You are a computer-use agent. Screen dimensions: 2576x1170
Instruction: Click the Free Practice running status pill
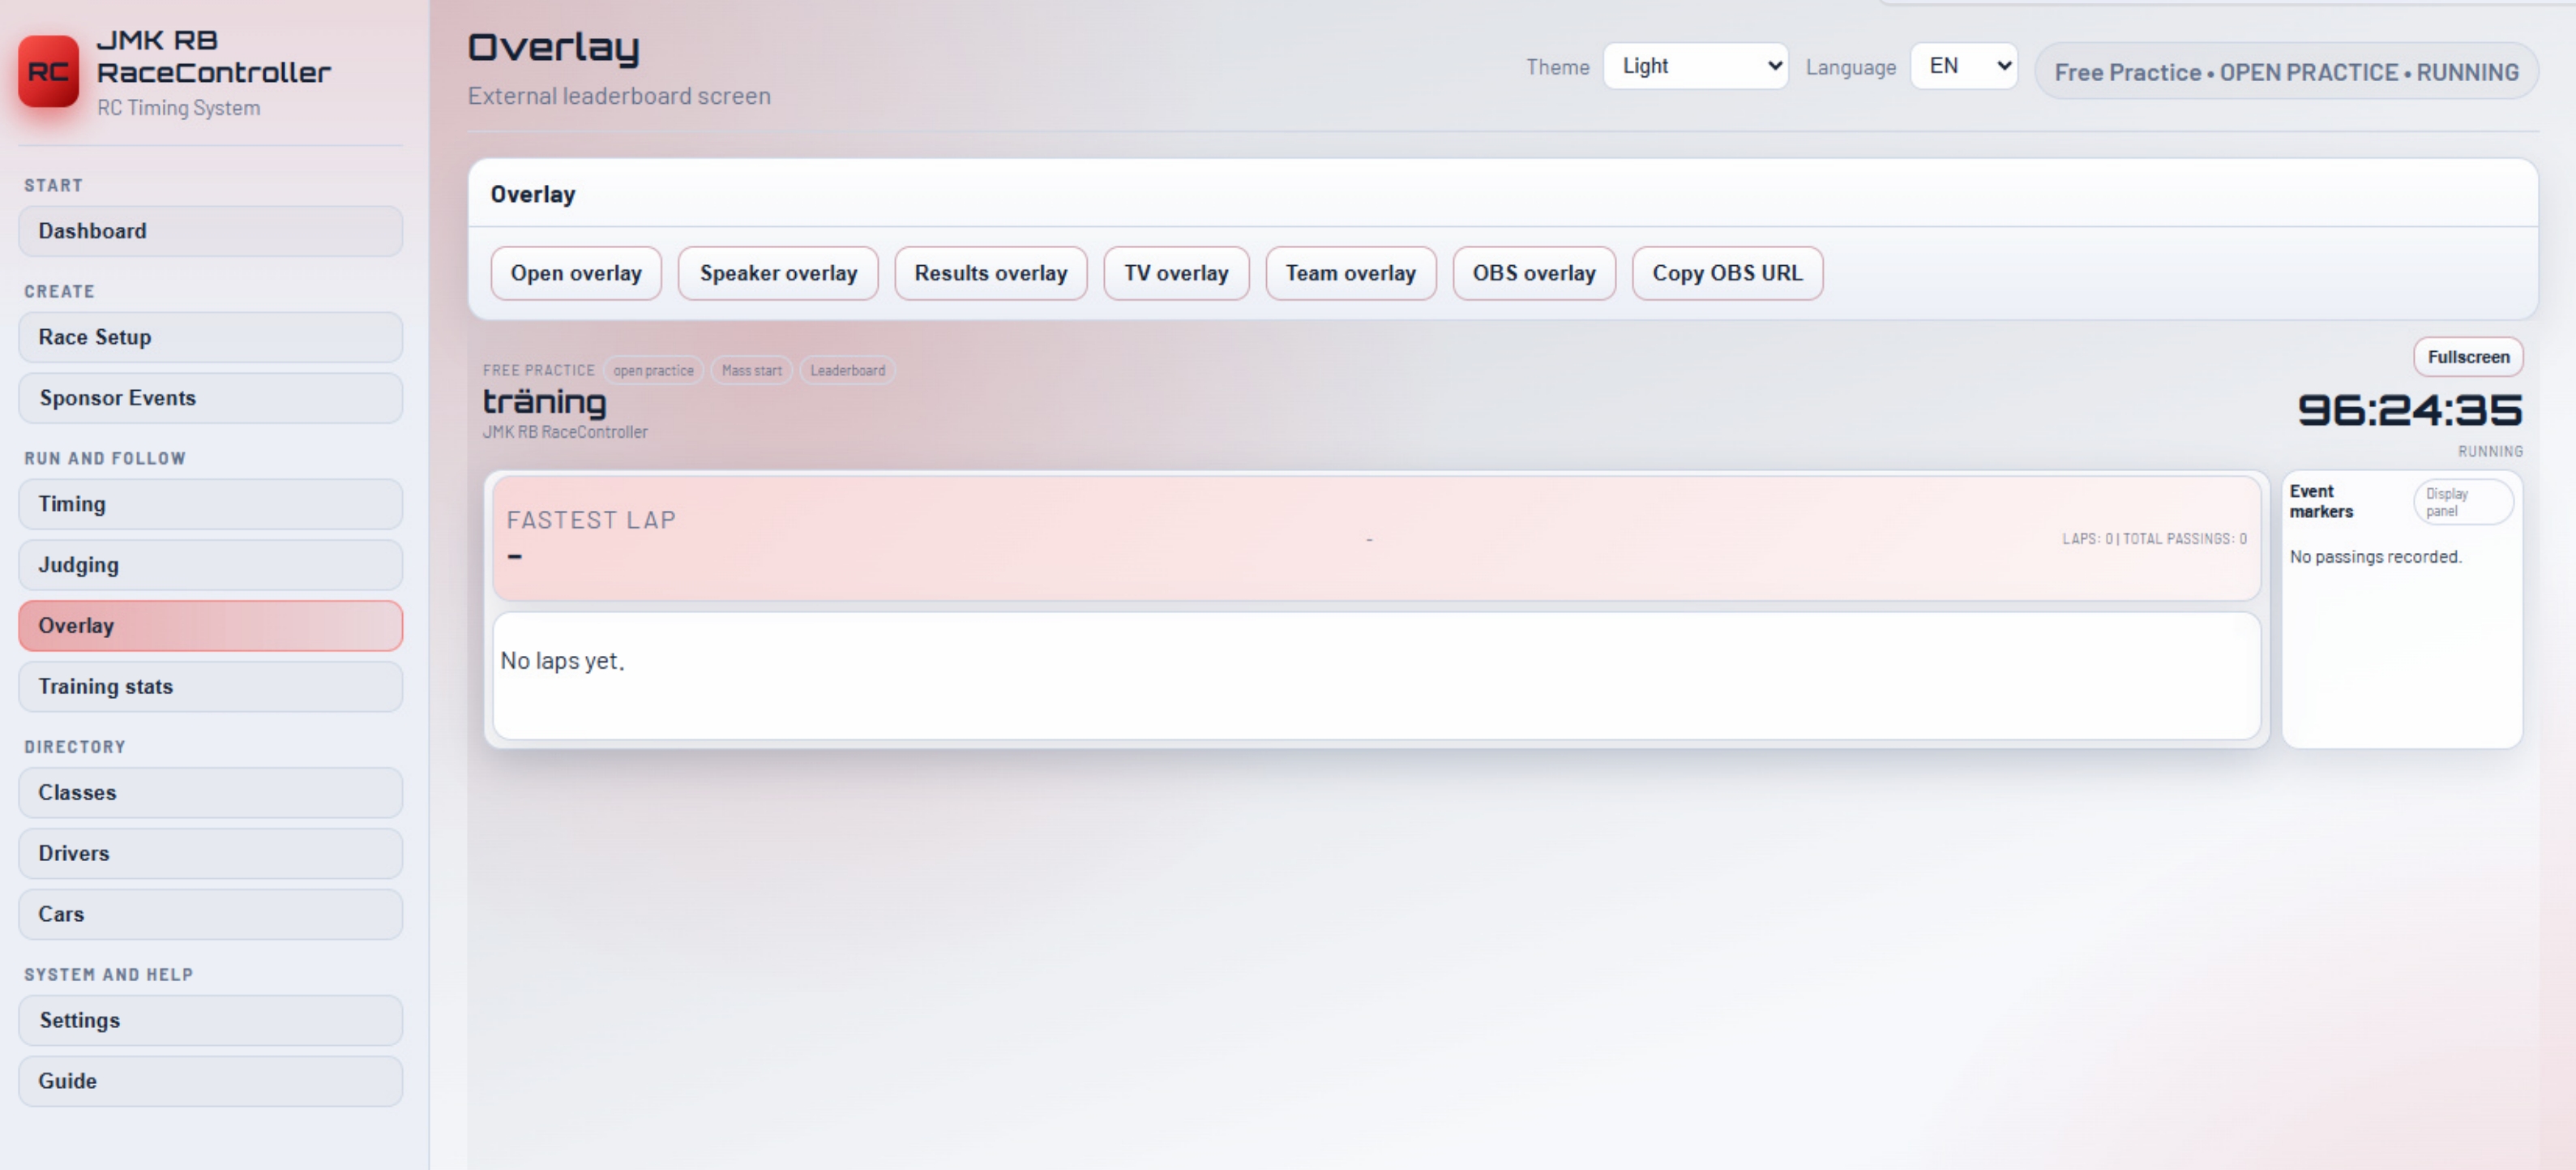pyautogui.click(x=2286, y=72)
